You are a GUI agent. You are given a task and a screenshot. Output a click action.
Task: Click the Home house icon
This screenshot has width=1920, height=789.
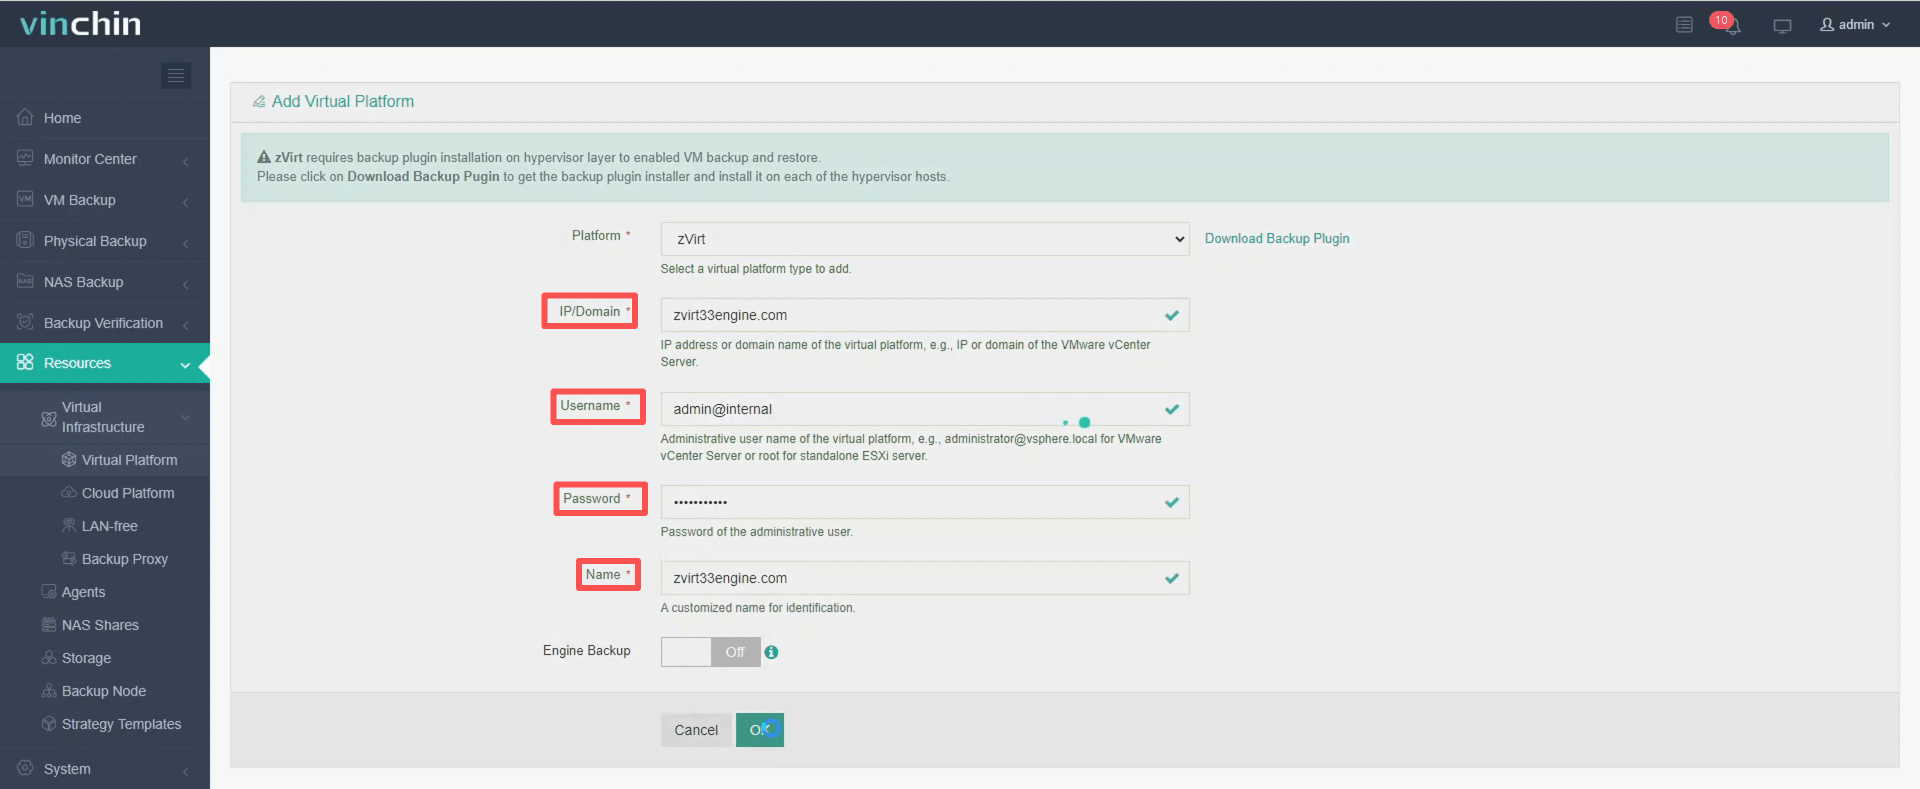click(25, 117)
